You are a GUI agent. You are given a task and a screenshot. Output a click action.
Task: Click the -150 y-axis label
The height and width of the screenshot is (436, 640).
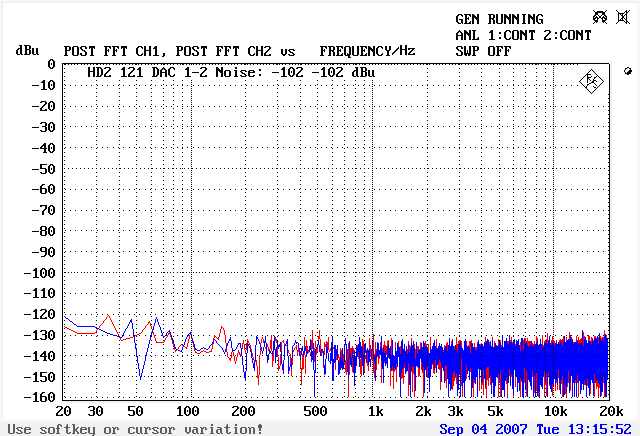[40, 377]
